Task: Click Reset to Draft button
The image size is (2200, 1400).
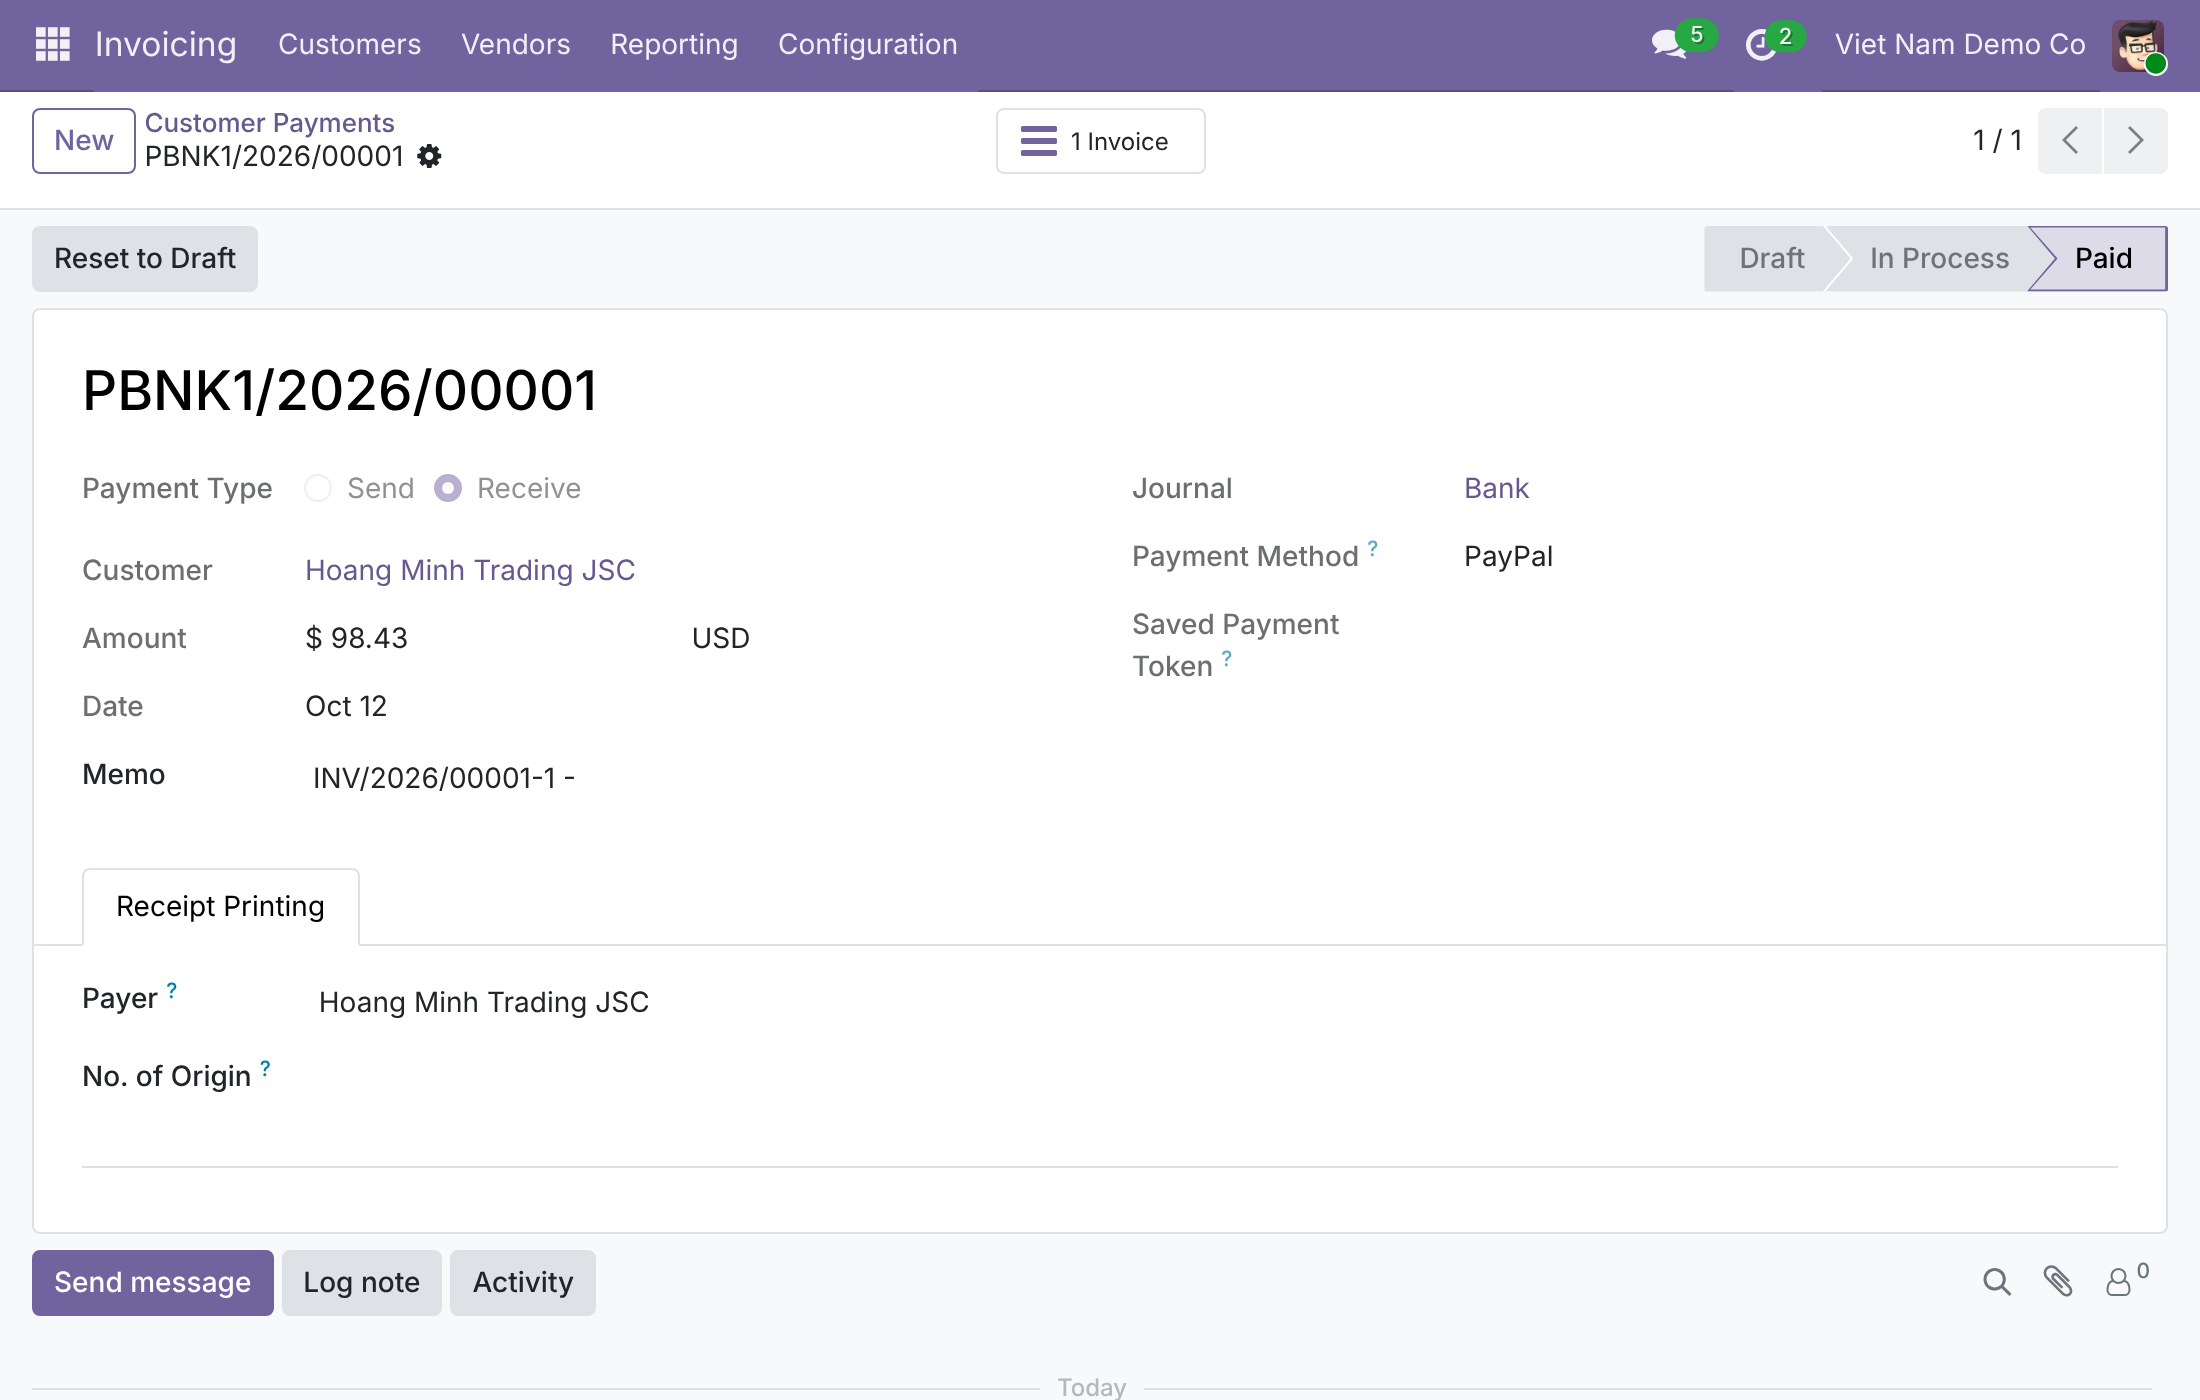Action: pos(145,259)
